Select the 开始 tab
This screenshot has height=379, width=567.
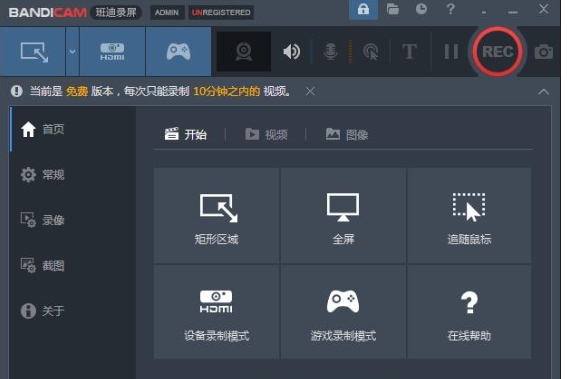(x=186, y=135)
